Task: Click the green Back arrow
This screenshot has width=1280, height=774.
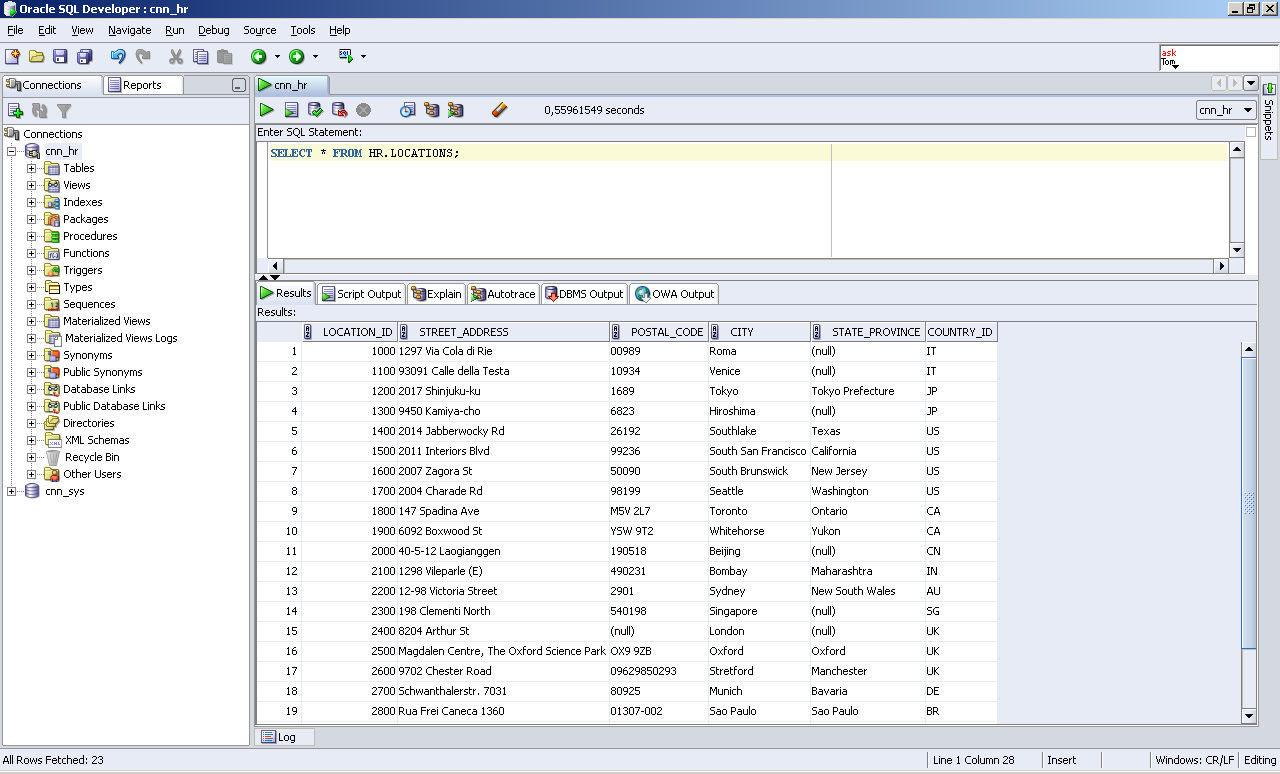Action: click(x=258, y=57)
